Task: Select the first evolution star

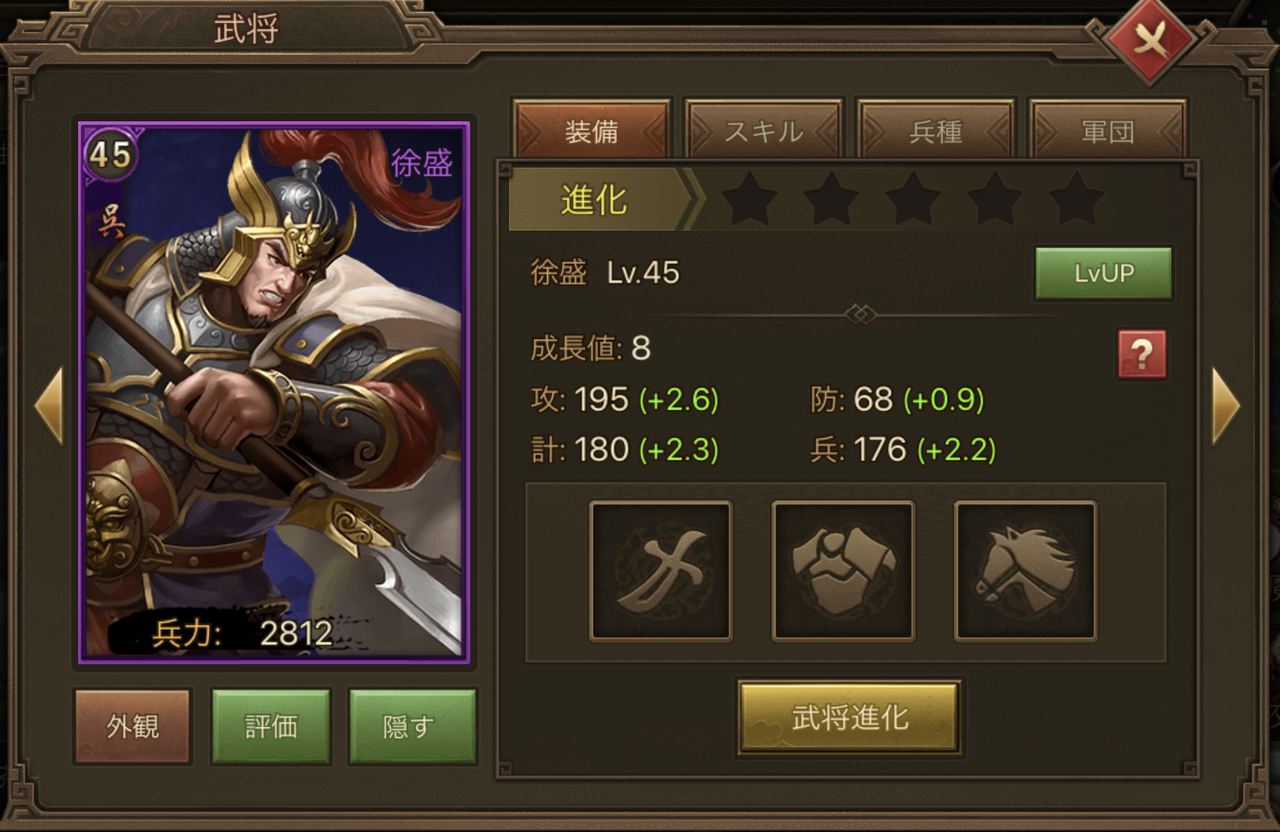Action: [x=749, y=199]
